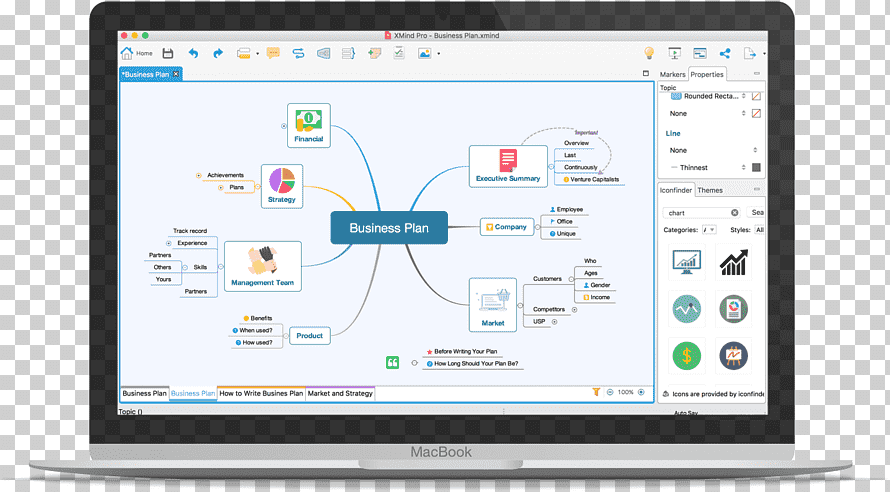Image resolution: width=890 pixels, height=492 pixels.
Task: Open the Market and Strategy sheet tab
Action: [340, 393]
